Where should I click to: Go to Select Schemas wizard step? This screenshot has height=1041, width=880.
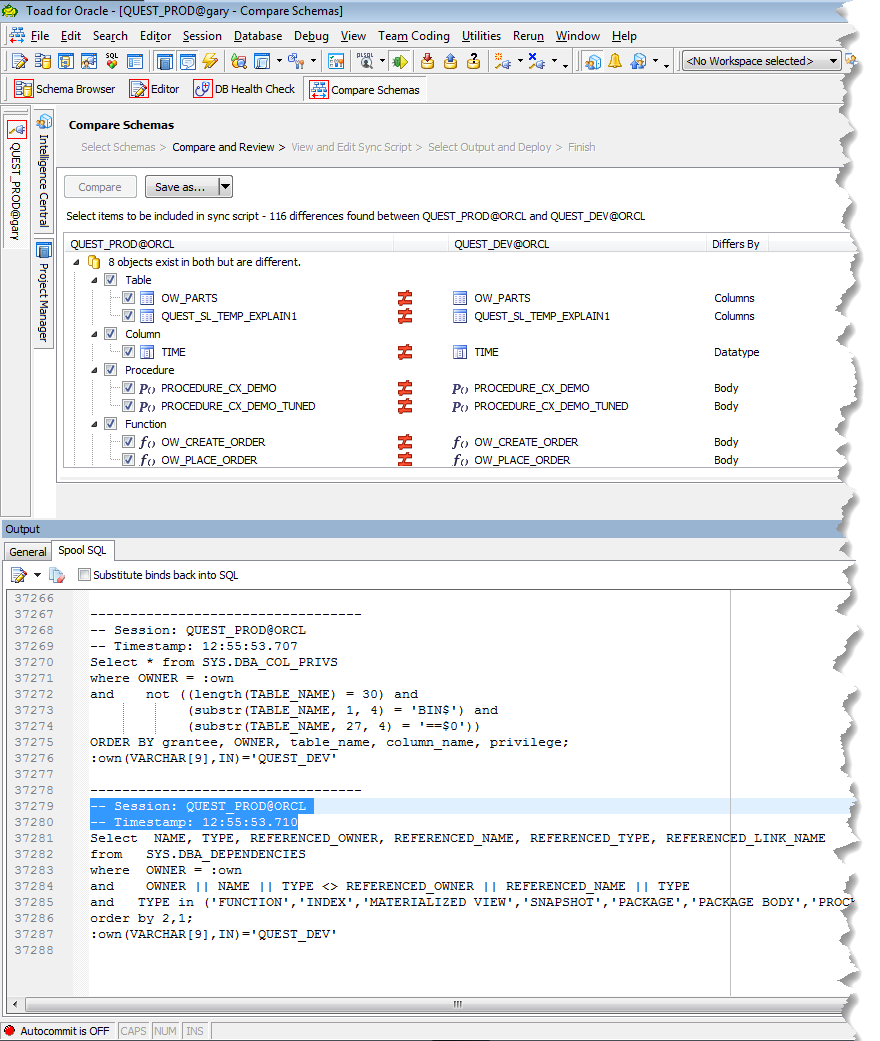click(118, 147)
